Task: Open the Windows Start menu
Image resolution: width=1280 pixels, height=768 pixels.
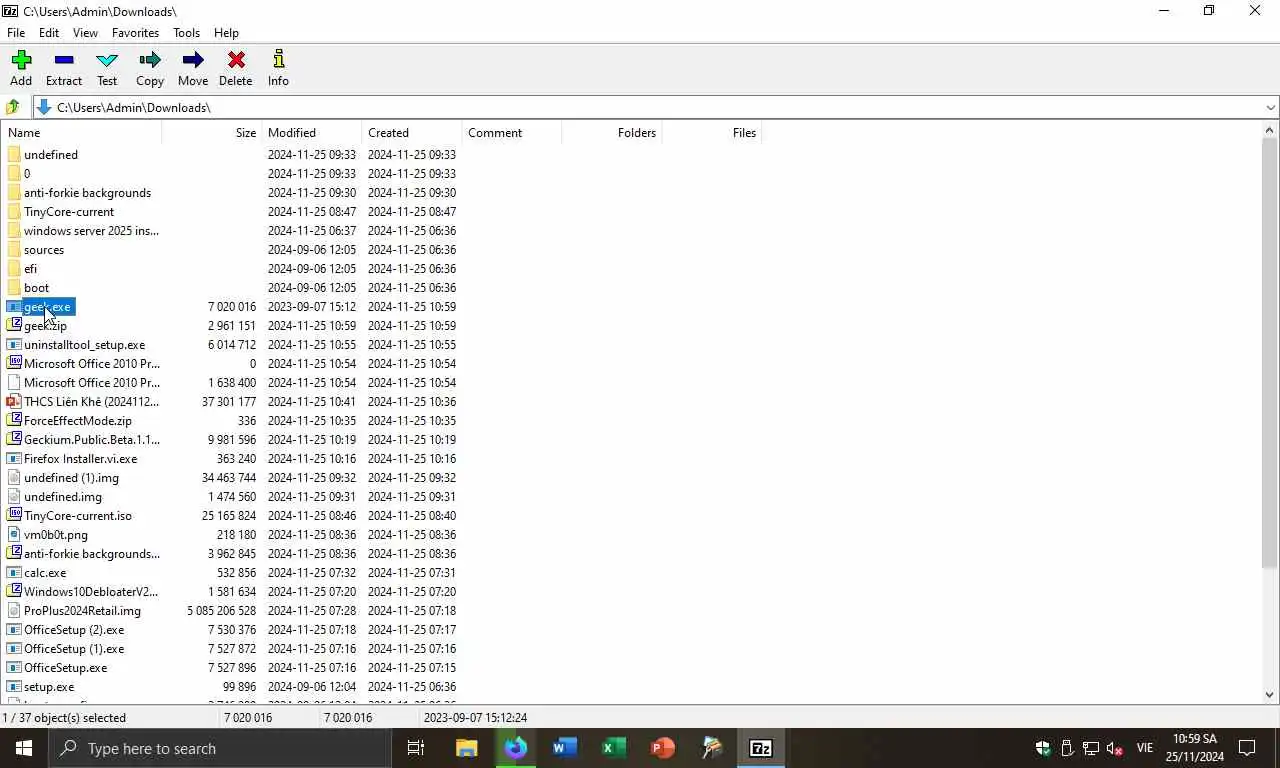Action: (x=24, y=748)
